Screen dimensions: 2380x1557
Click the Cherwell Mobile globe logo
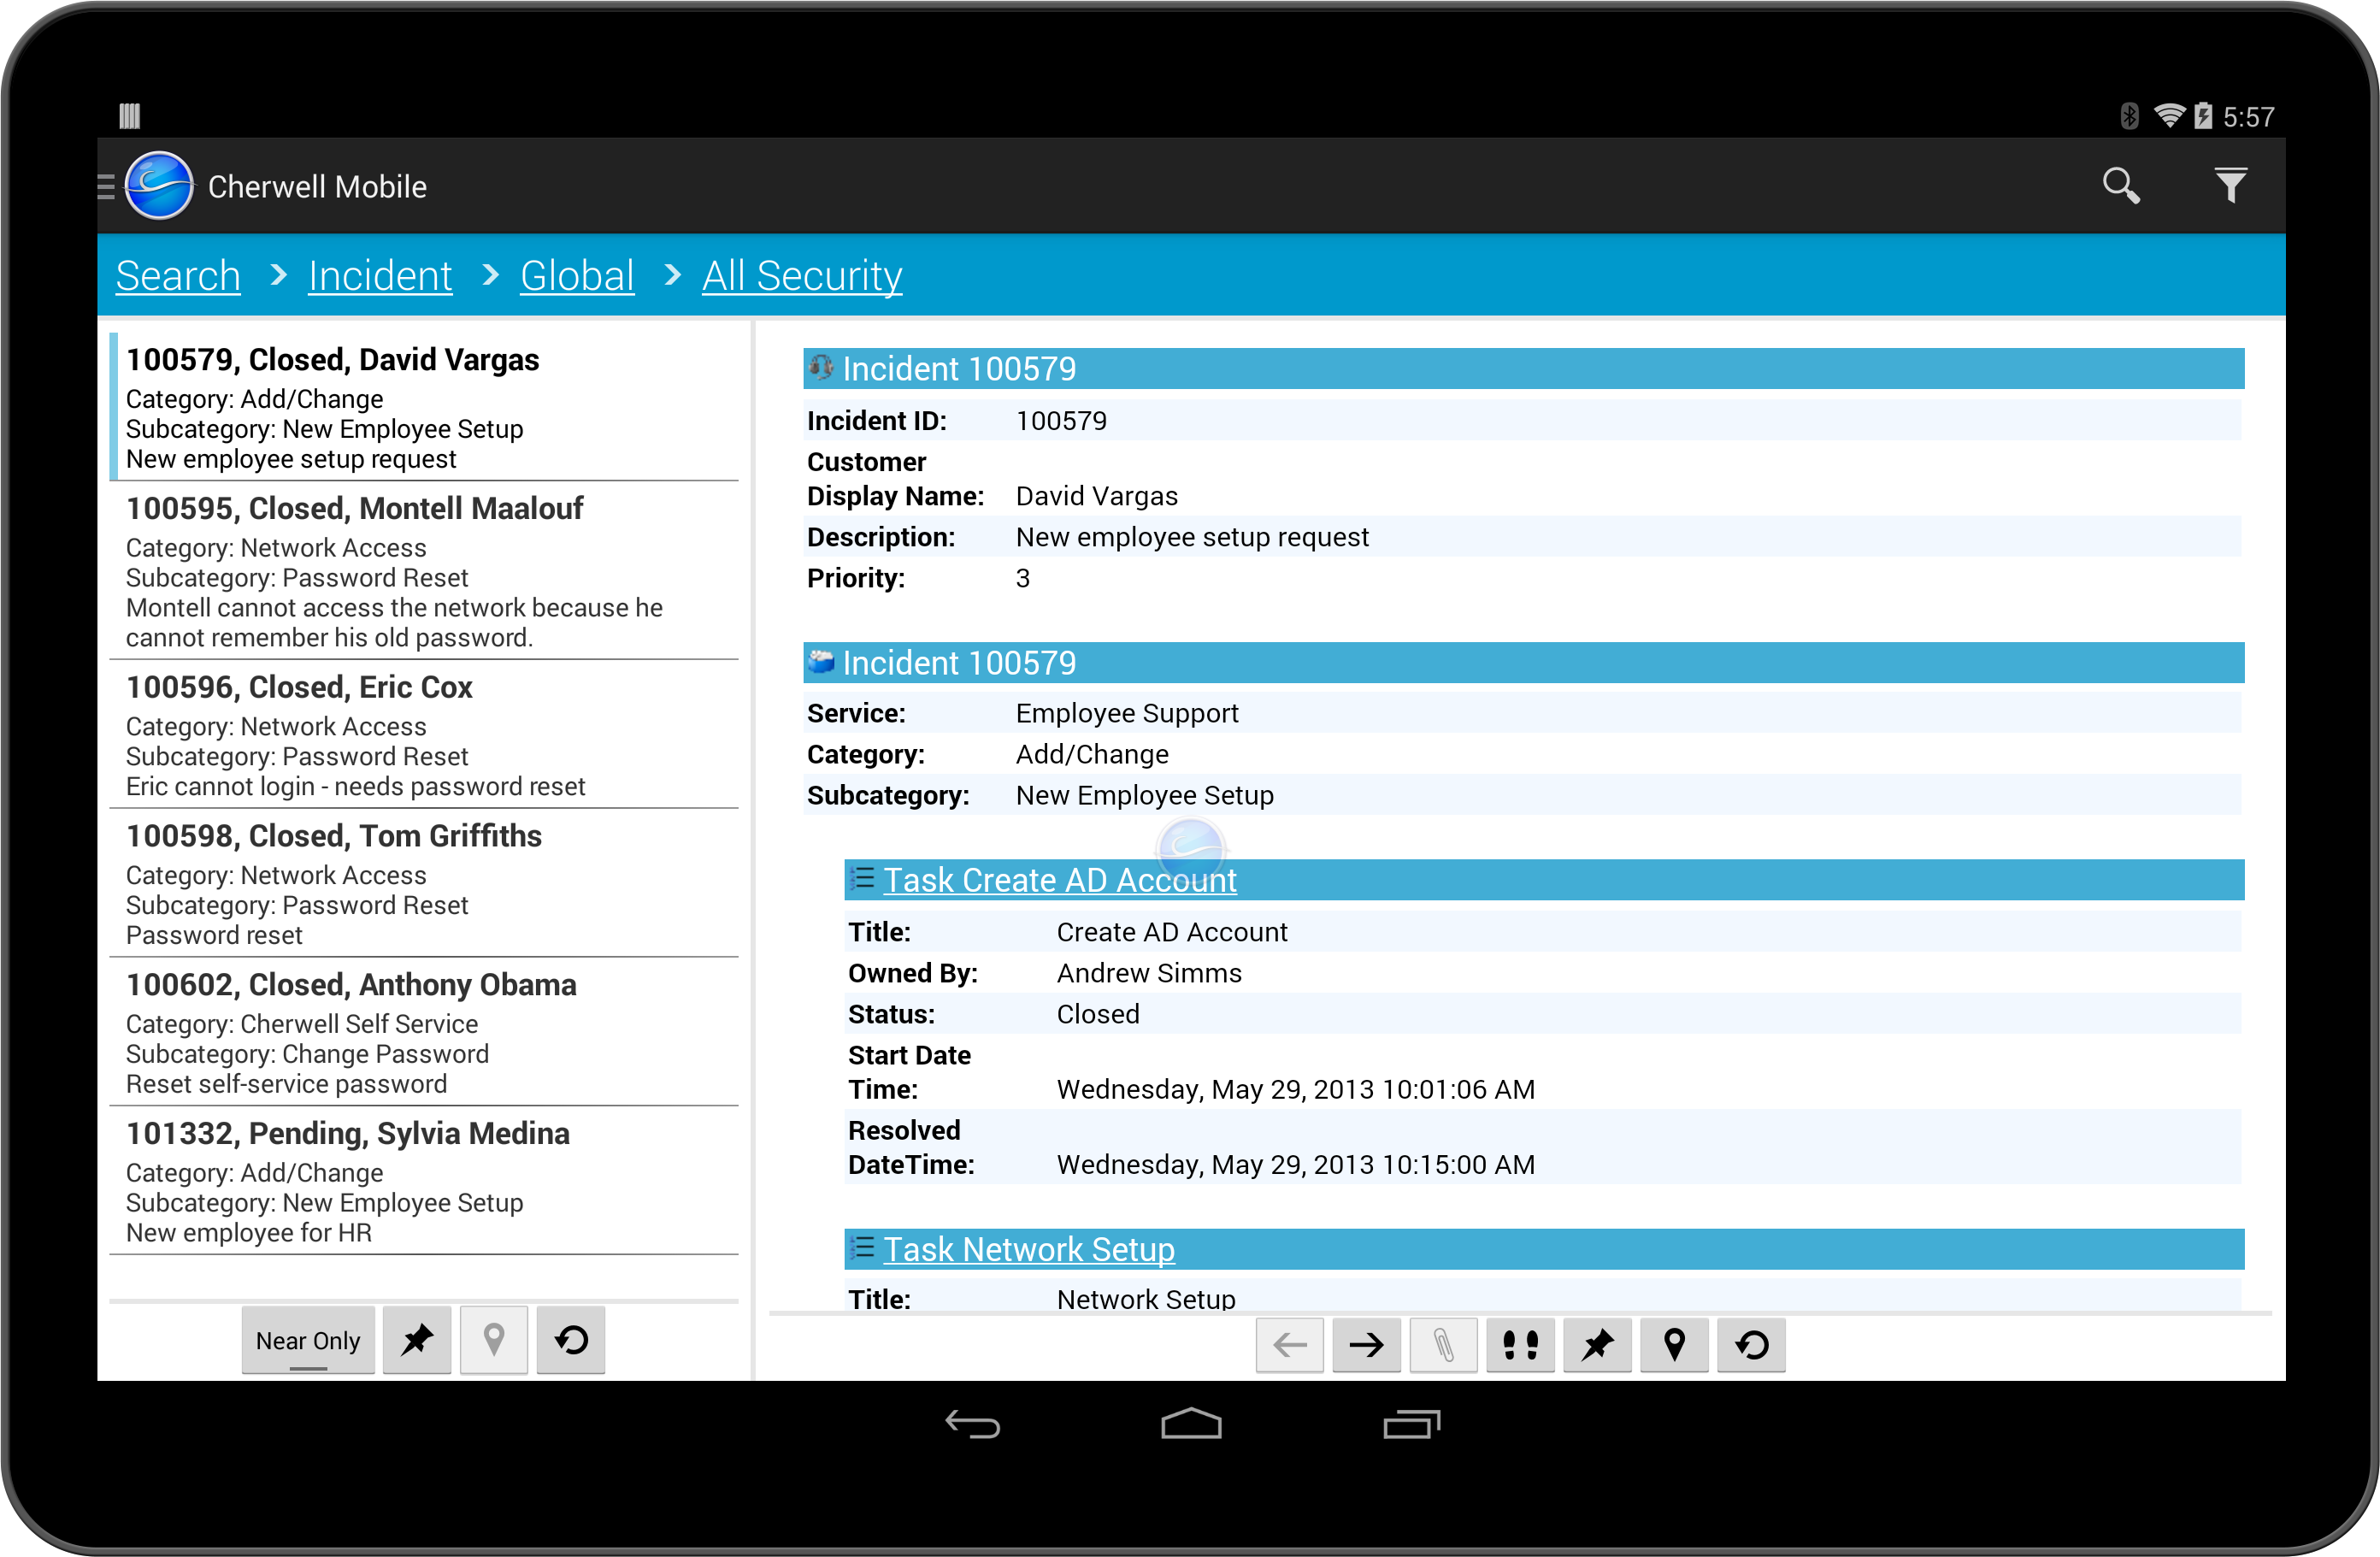(x=159, y=186)
